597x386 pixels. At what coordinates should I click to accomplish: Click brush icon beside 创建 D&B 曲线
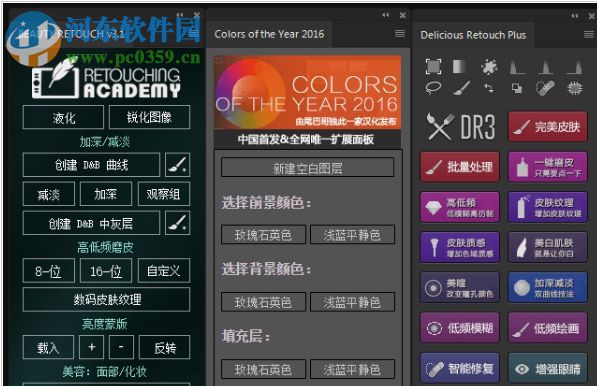pyautogui.click(x=177, y=165)
